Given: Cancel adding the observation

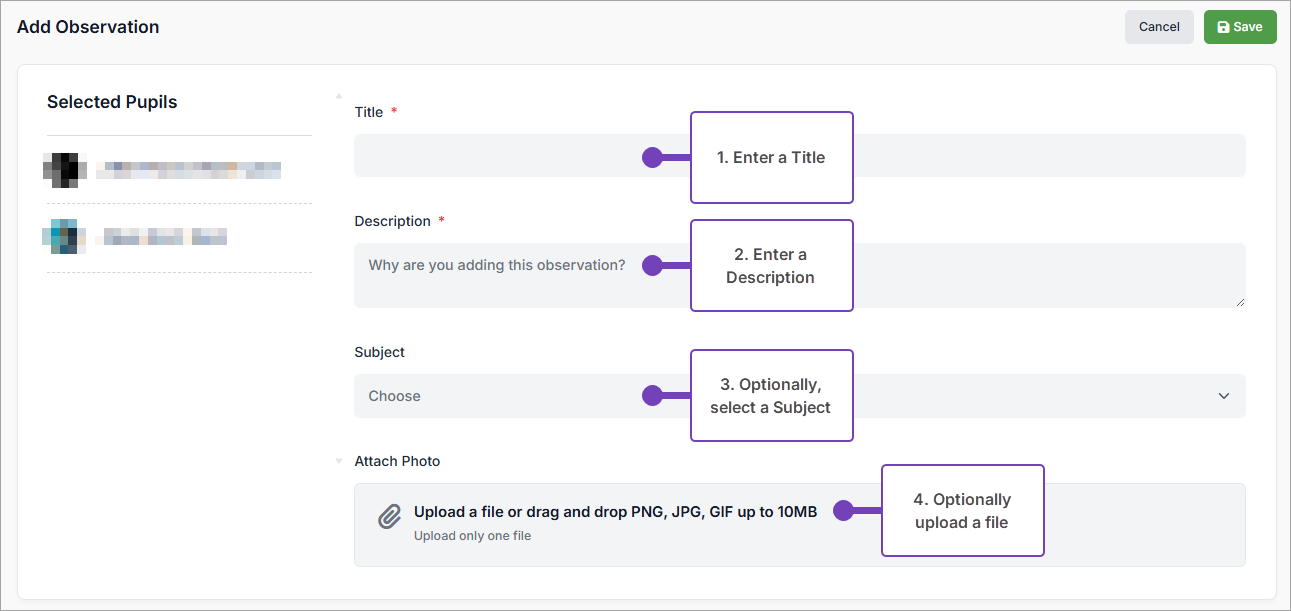Looking at the screenshot, I should pos(1159,27).
